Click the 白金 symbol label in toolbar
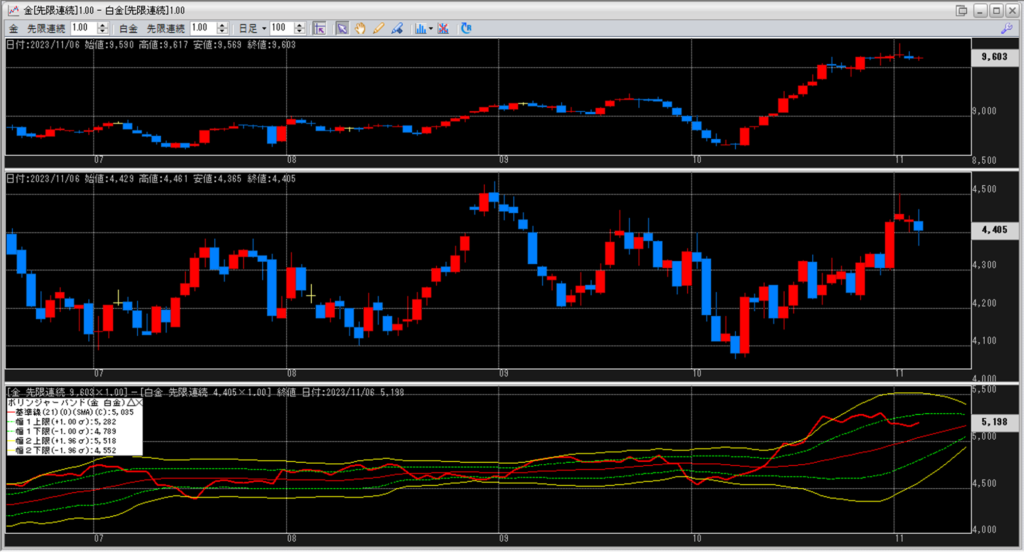1024x552 pixels. (x=129, y=28)
